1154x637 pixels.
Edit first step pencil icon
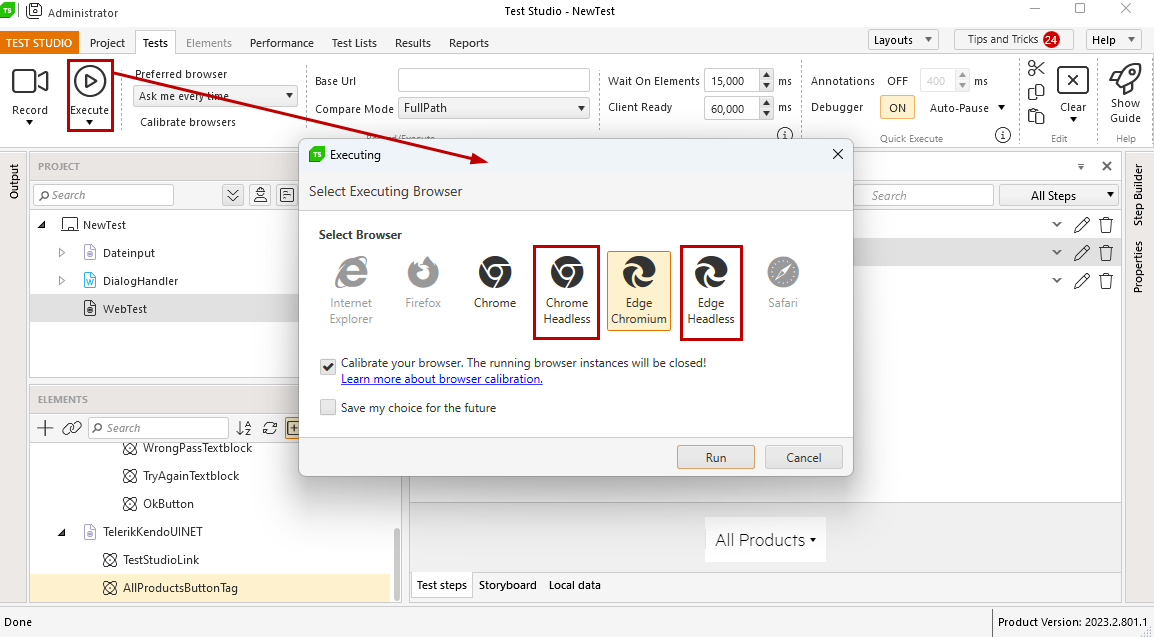coord(1081,225)
